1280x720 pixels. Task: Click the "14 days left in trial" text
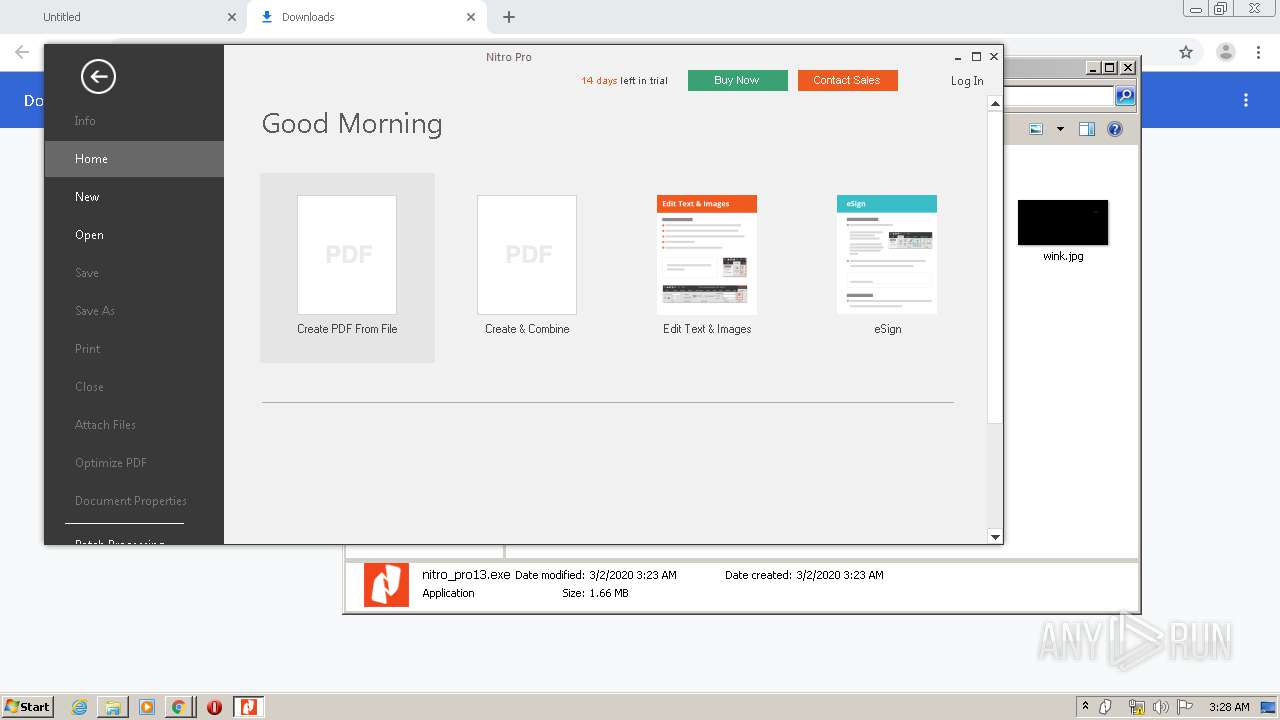624,81
